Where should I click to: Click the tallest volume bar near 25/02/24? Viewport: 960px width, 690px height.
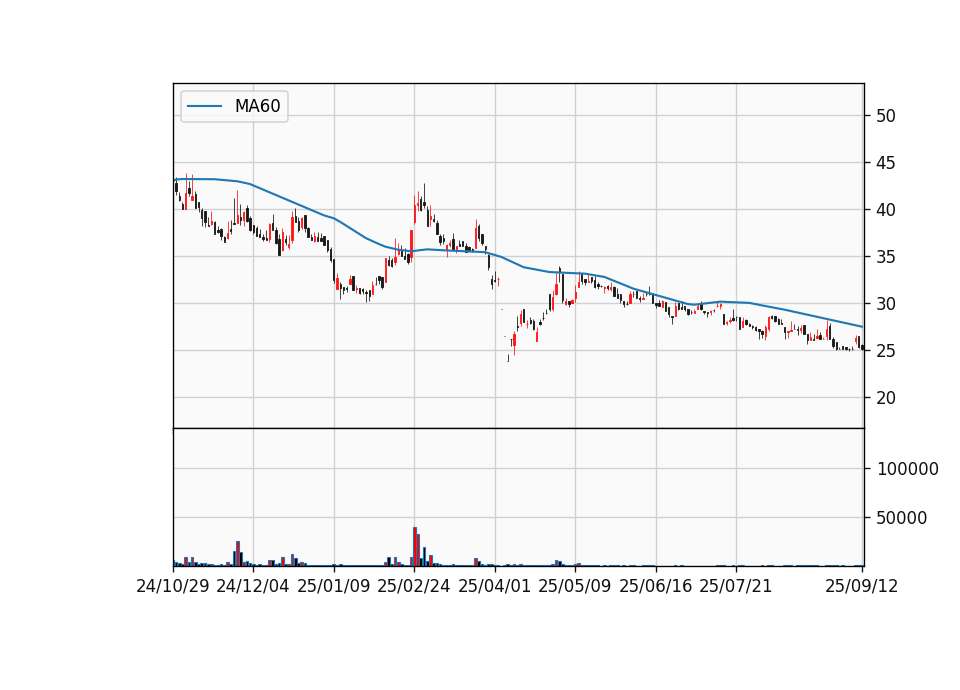[415, 546]
